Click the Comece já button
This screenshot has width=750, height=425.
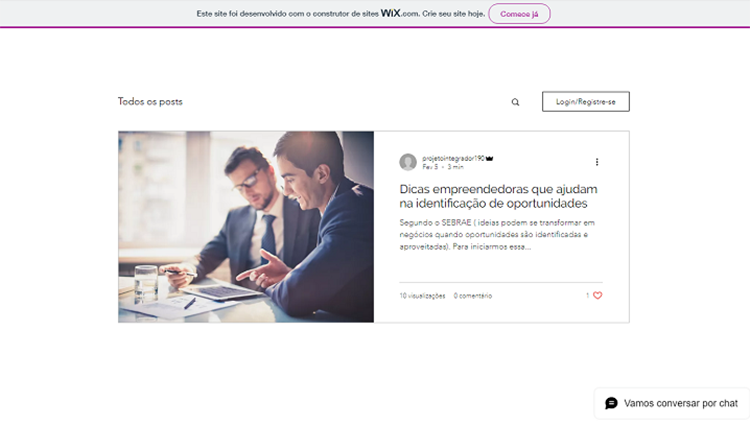coord(519,14)
